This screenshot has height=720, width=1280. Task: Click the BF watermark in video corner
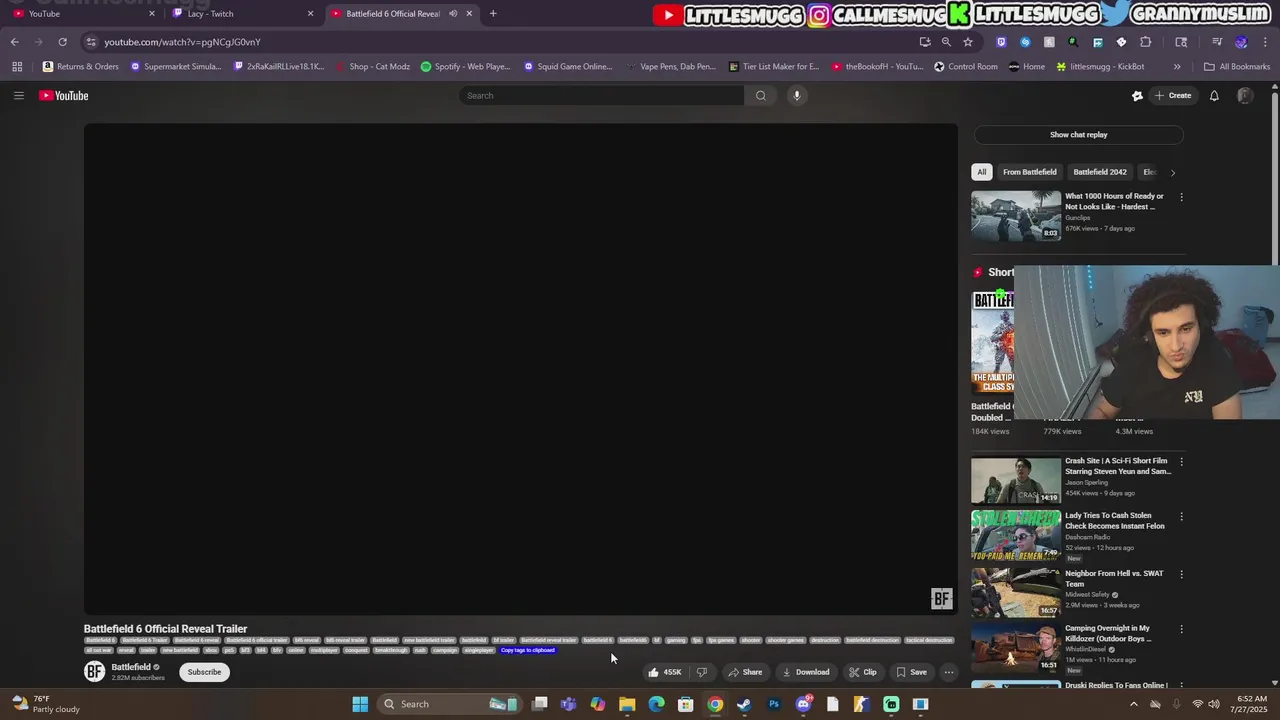point(941,599)
